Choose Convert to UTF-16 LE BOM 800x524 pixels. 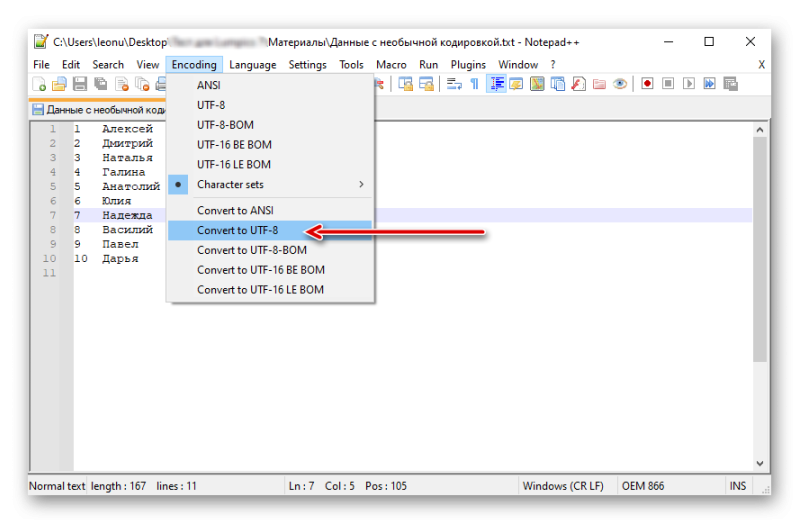[x=270, y=290]
